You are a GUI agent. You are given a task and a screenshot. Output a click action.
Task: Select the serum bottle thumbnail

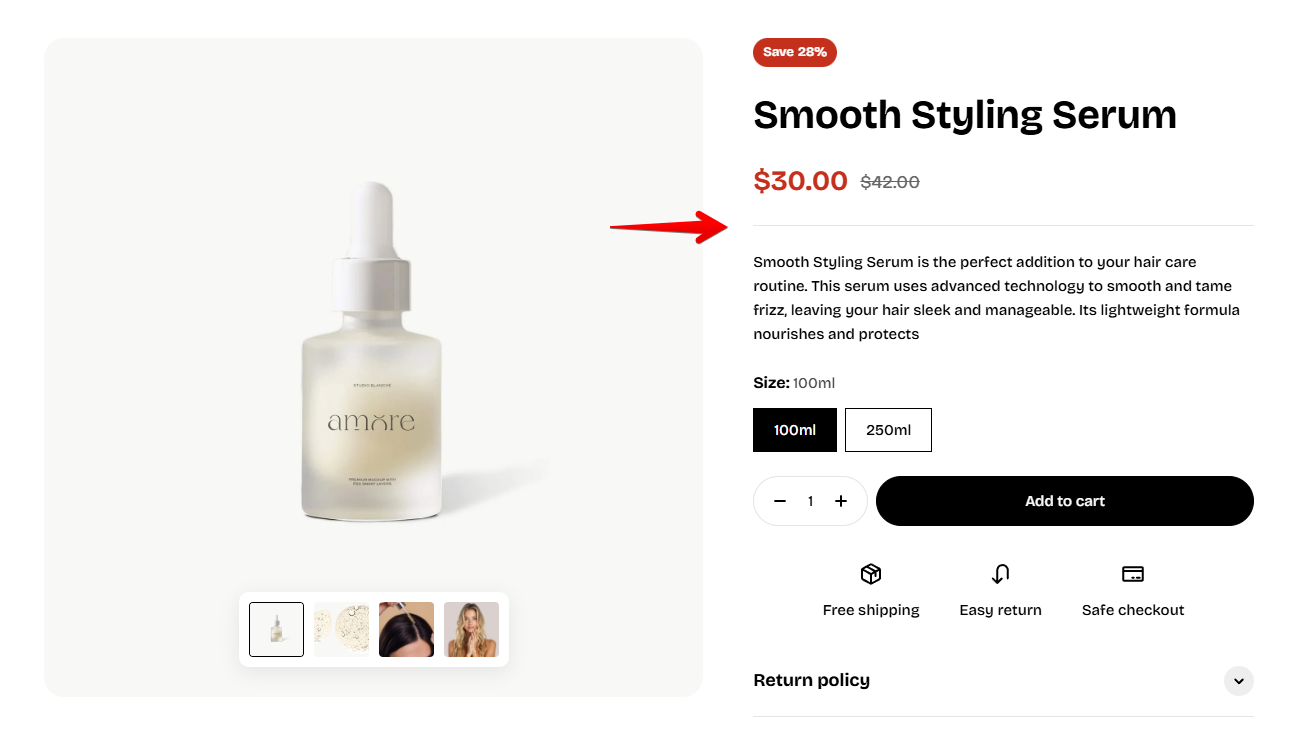(x=276, y=629)
